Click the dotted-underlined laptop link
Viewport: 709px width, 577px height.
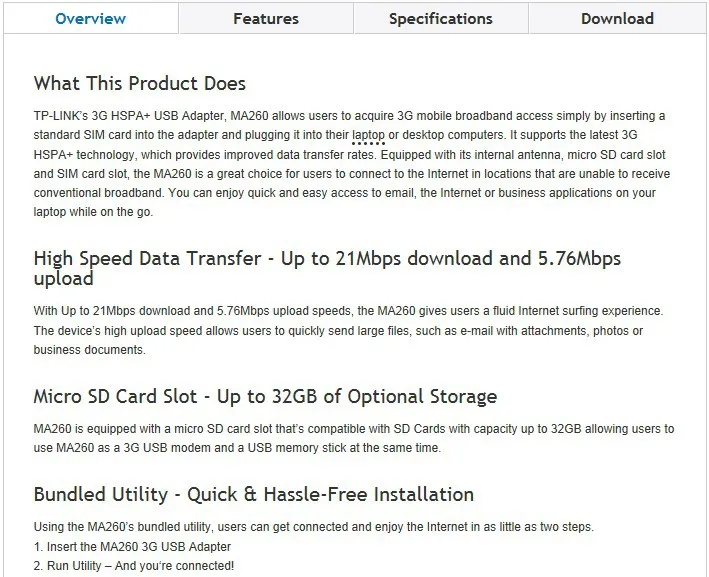pyautogui.click(x=368, y=135)
